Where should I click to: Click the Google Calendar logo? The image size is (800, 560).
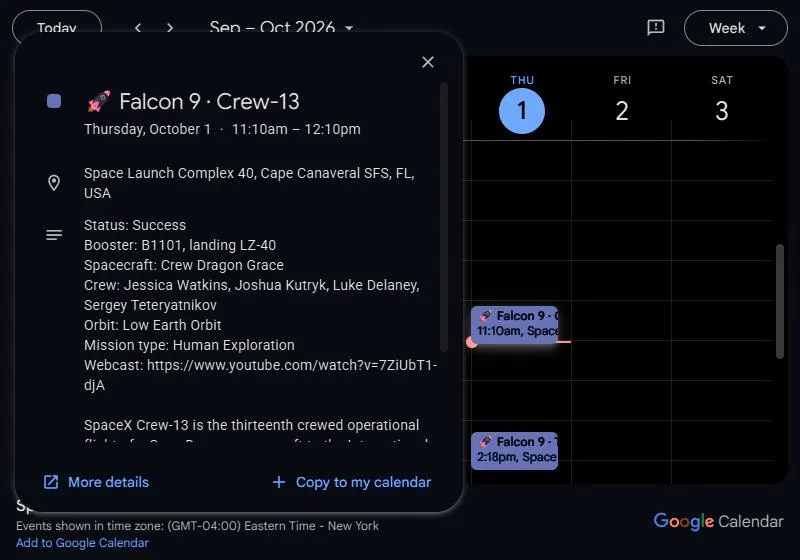718,521
